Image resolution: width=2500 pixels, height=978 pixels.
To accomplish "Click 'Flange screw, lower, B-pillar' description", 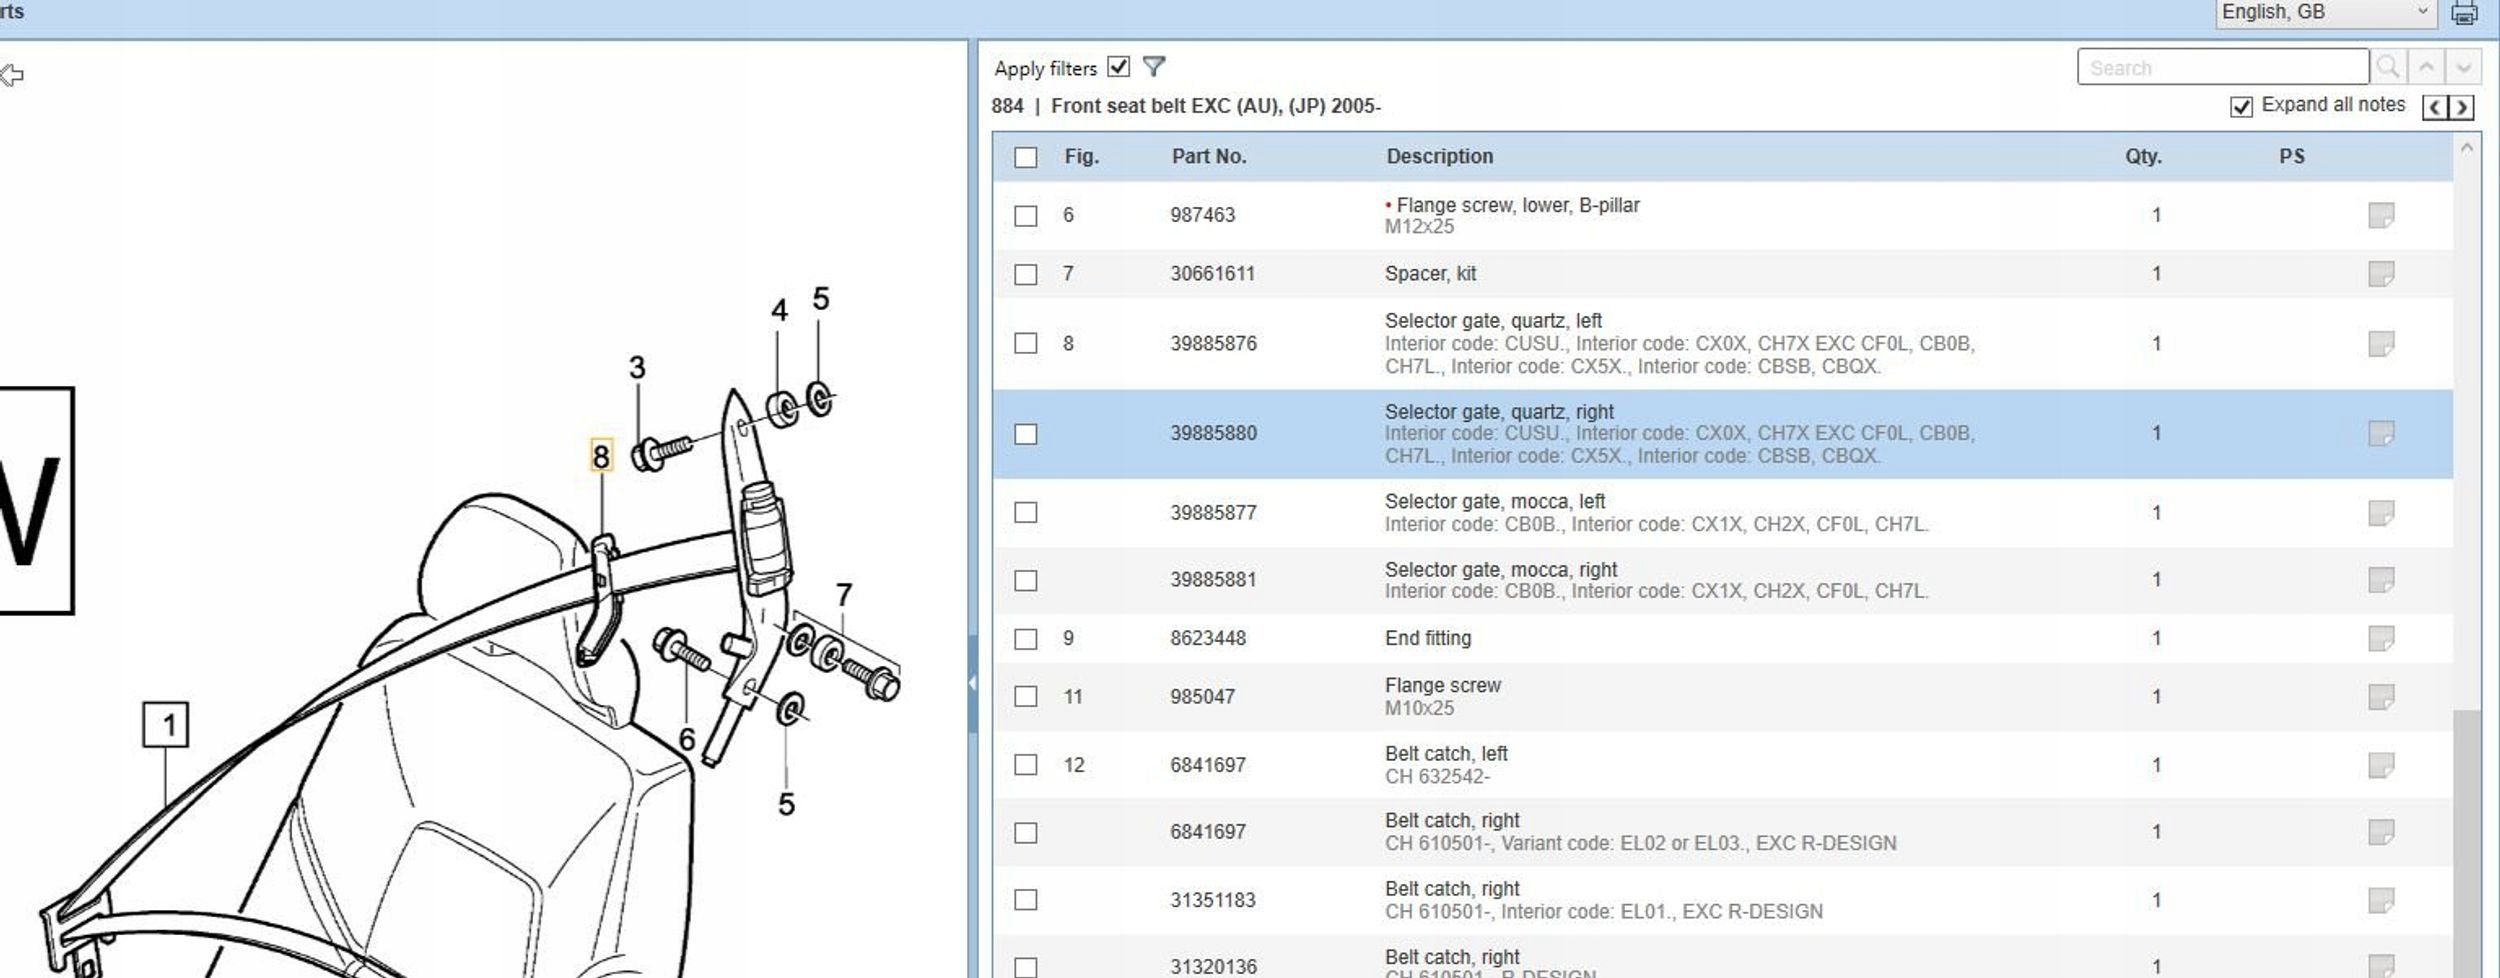I will click(1517, 205).
